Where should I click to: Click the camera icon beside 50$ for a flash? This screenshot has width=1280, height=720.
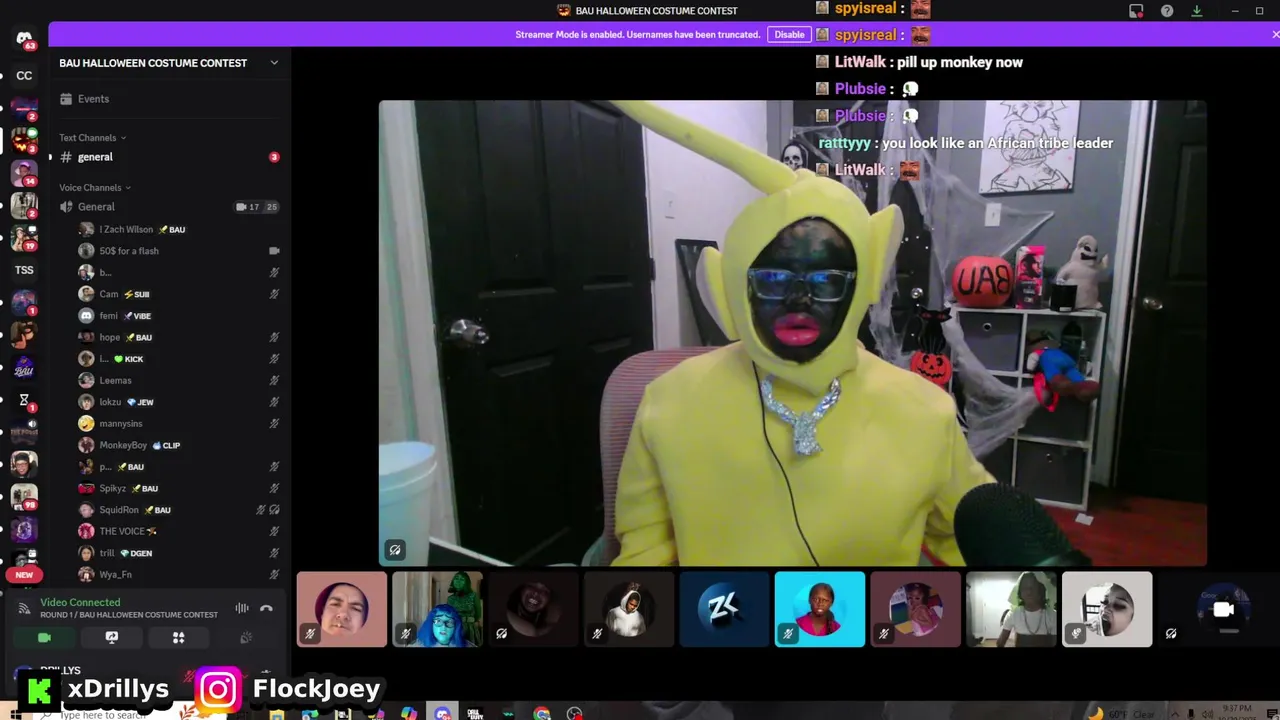pos(274,251)
